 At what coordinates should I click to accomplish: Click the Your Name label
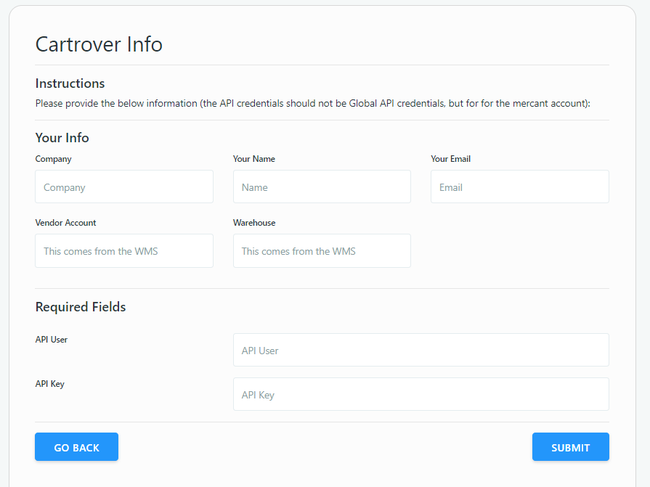click(254, 159)
